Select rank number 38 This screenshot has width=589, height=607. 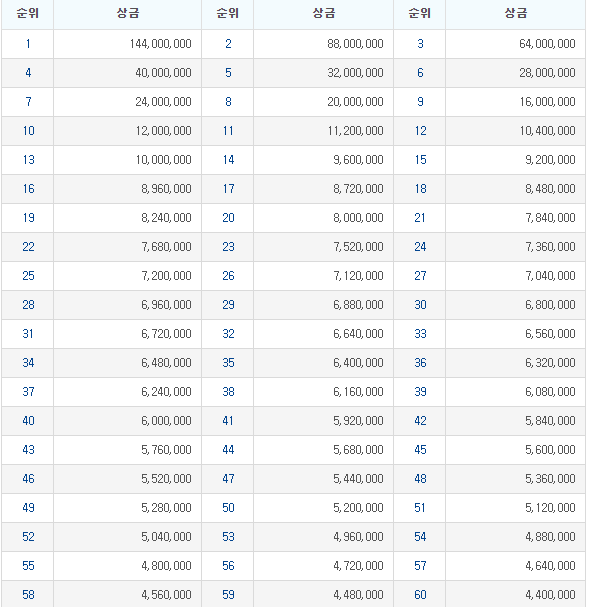[228, 392]
